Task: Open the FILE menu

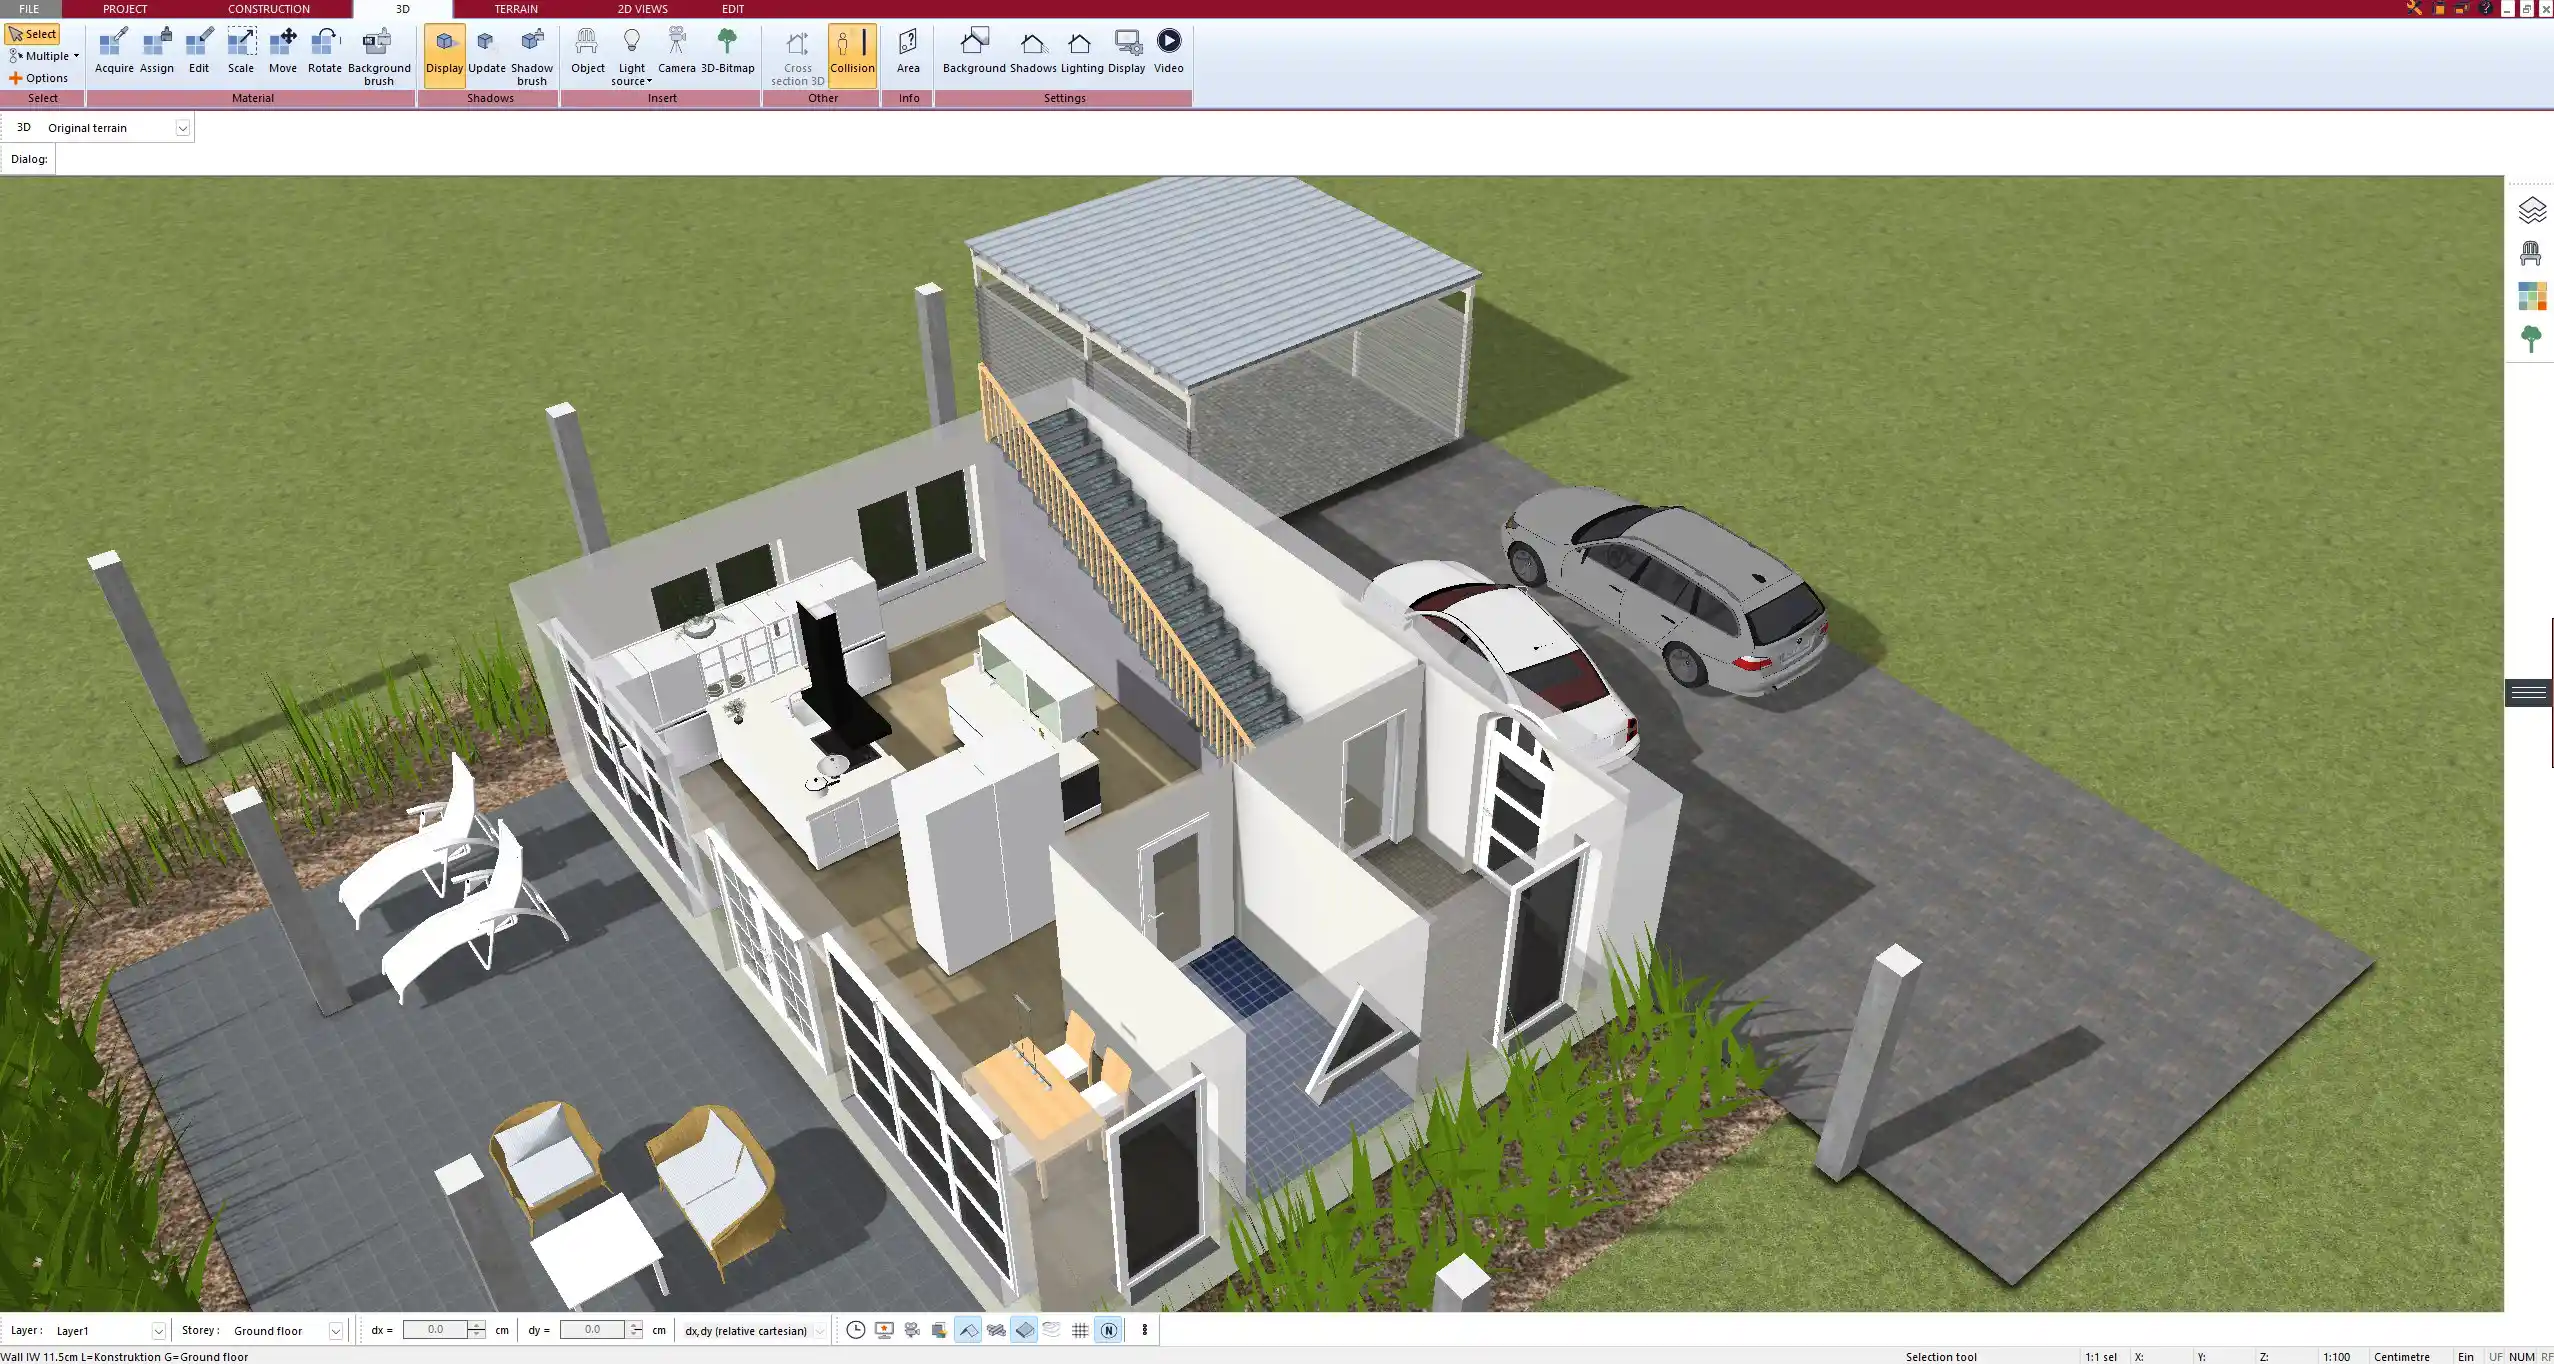Action: (x=29, y=9)
